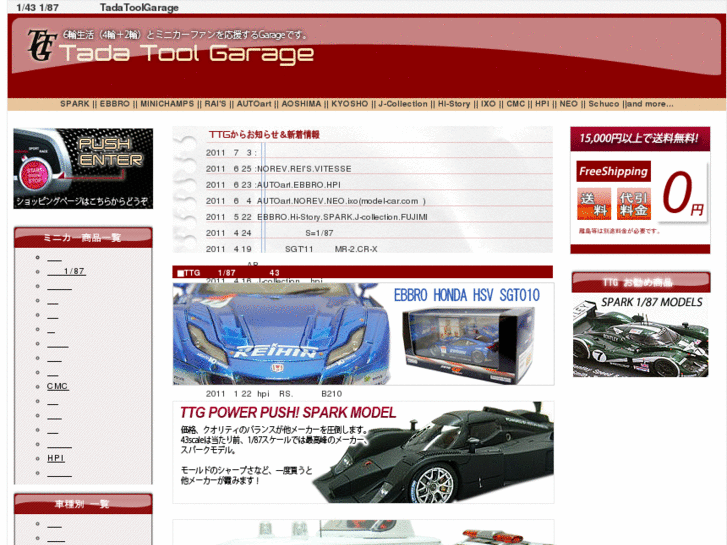Click Schuco in the brand strip

(x=604, y=104)
